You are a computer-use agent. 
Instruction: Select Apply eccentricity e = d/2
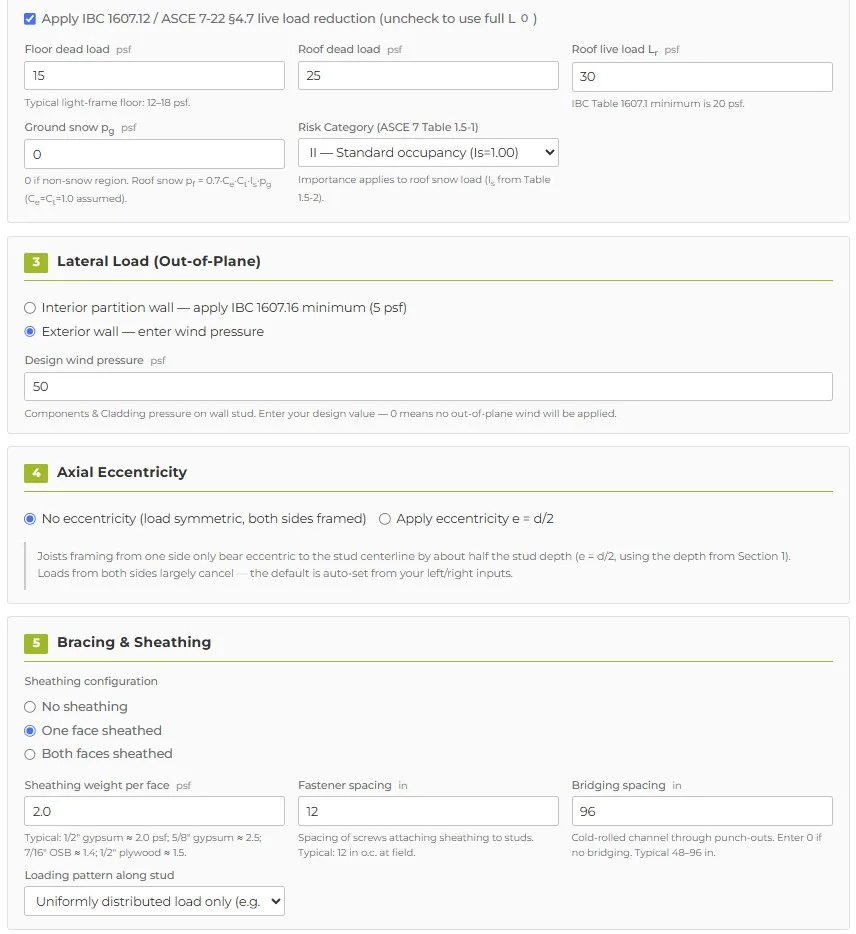385,519
